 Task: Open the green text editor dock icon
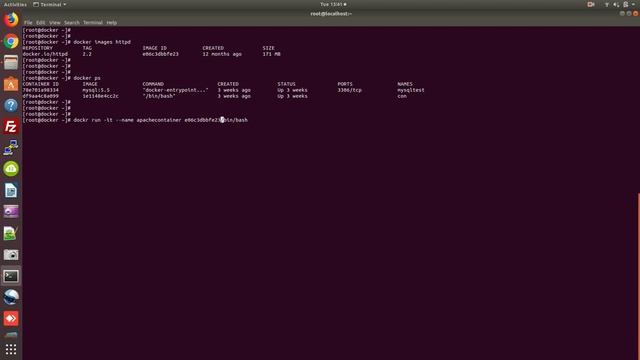coord(11,233)
